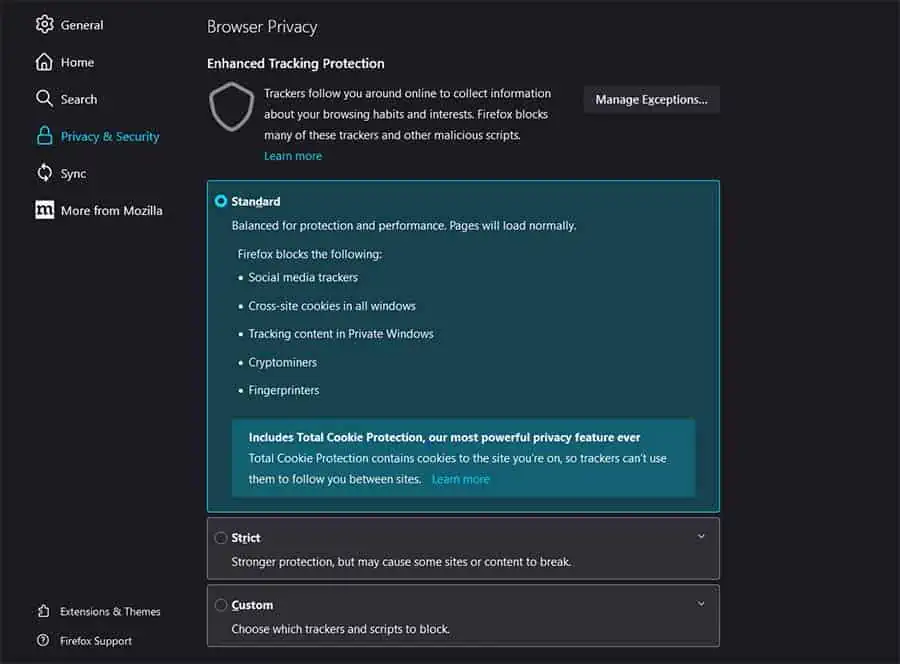Screen dimensions: 900x664
Task: Click 'Firefox blocks the following:' text
Action: click(x=310, y=254)
